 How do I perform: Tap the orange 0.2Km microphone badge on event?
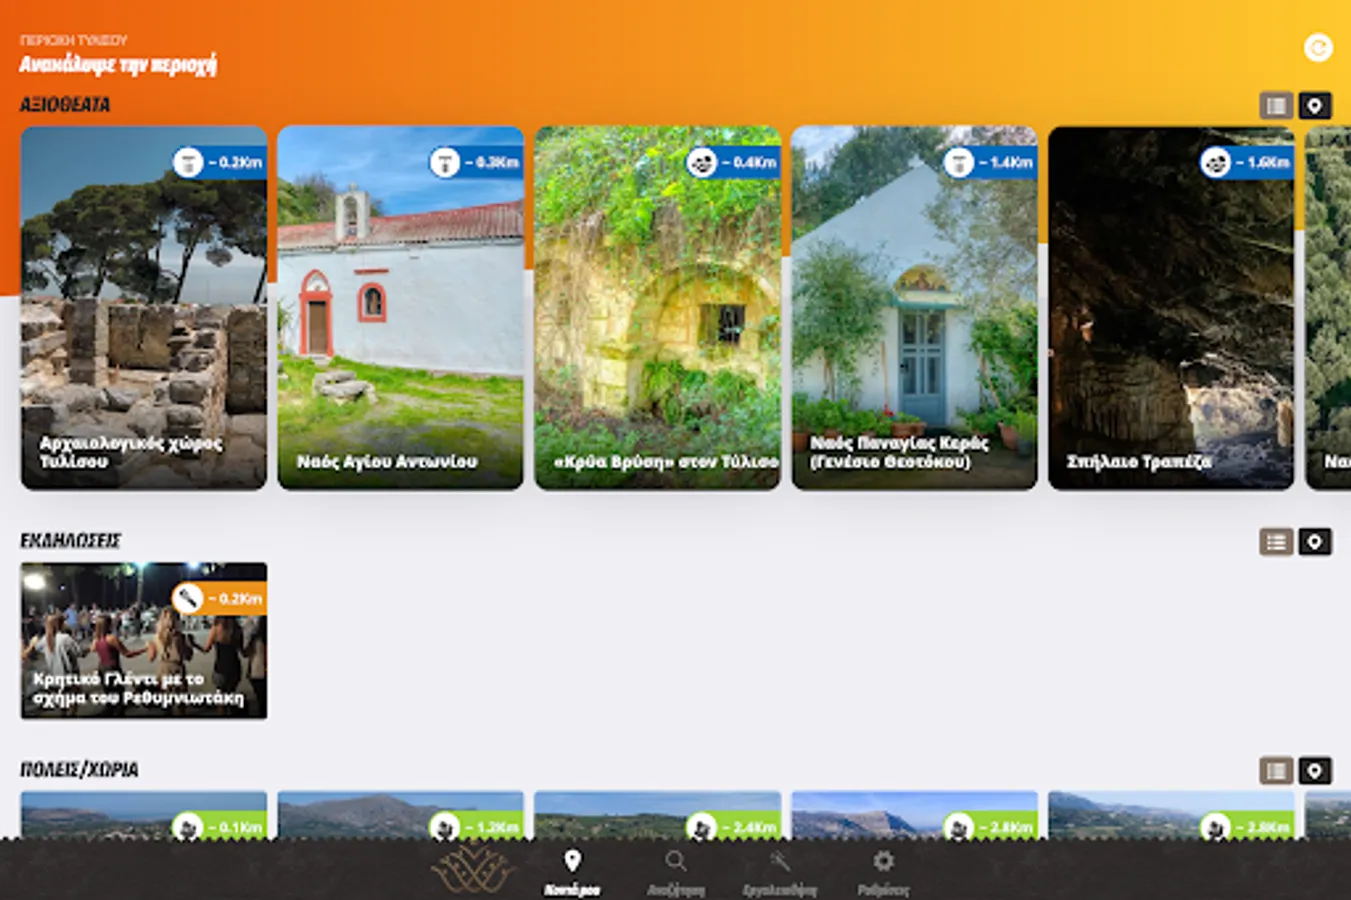click(x=218, y=598)
